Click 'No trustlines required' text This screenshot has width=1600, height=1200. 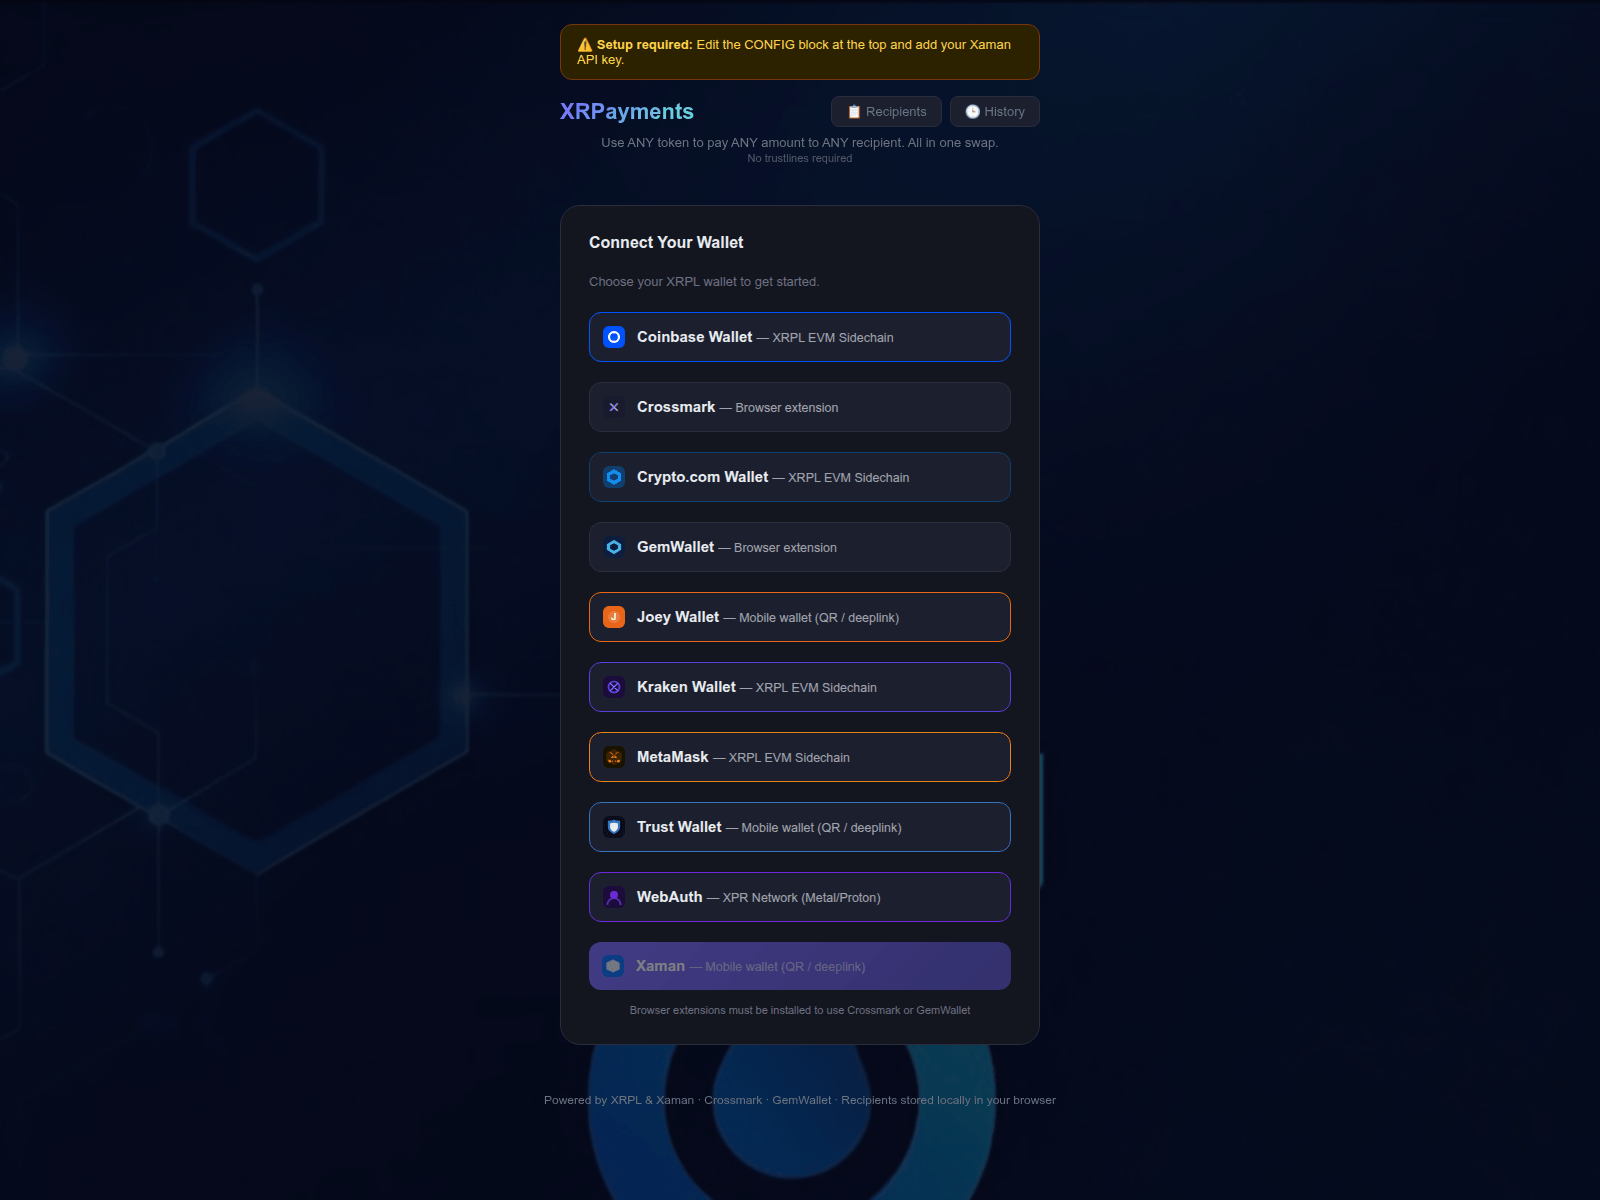tap(800, 158)
